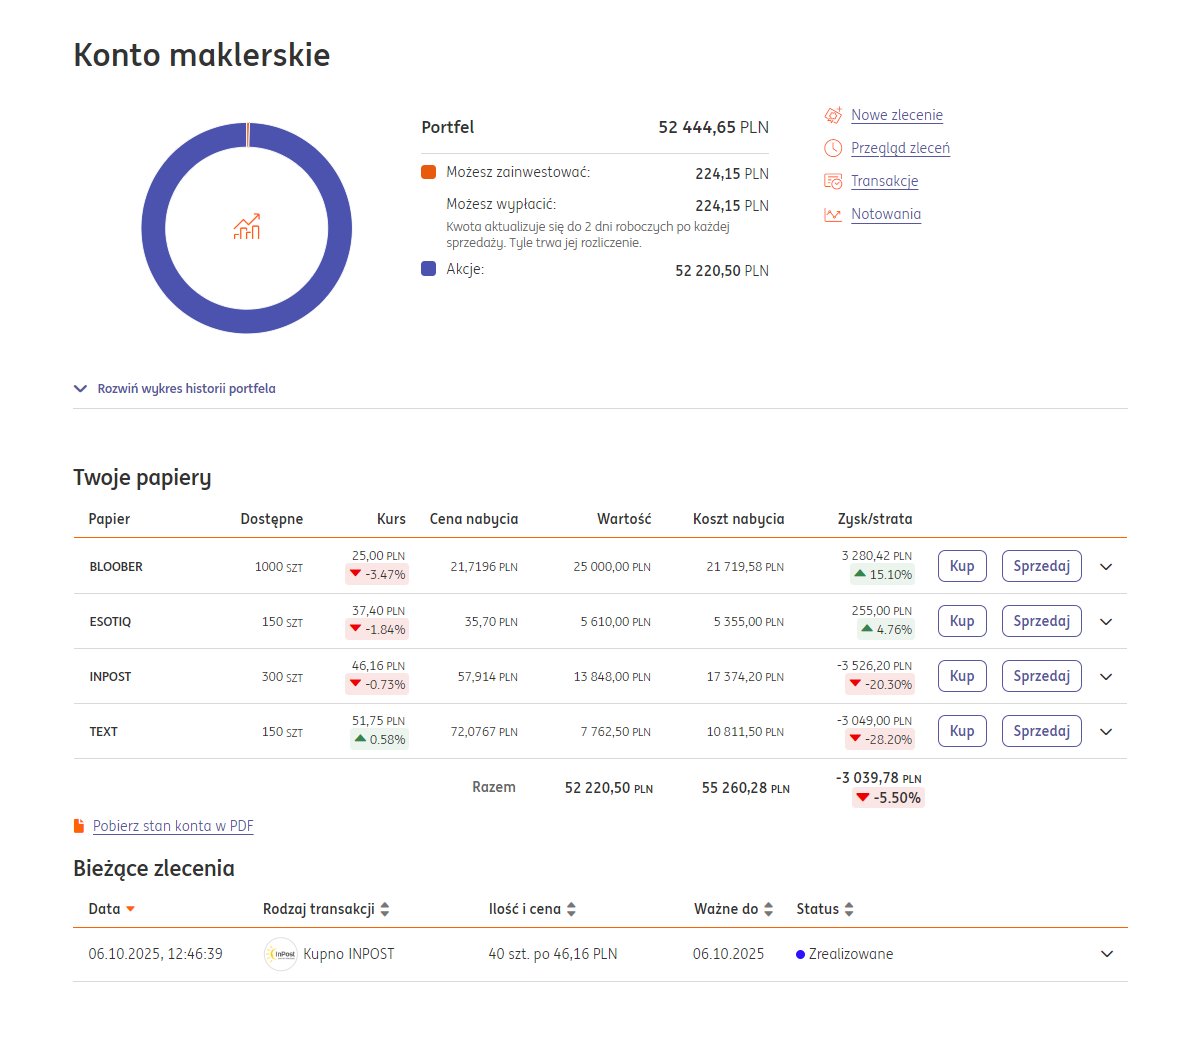Click the orange PDF file icon
This screenshot has height=1062, width=1186.
[79, 826]
